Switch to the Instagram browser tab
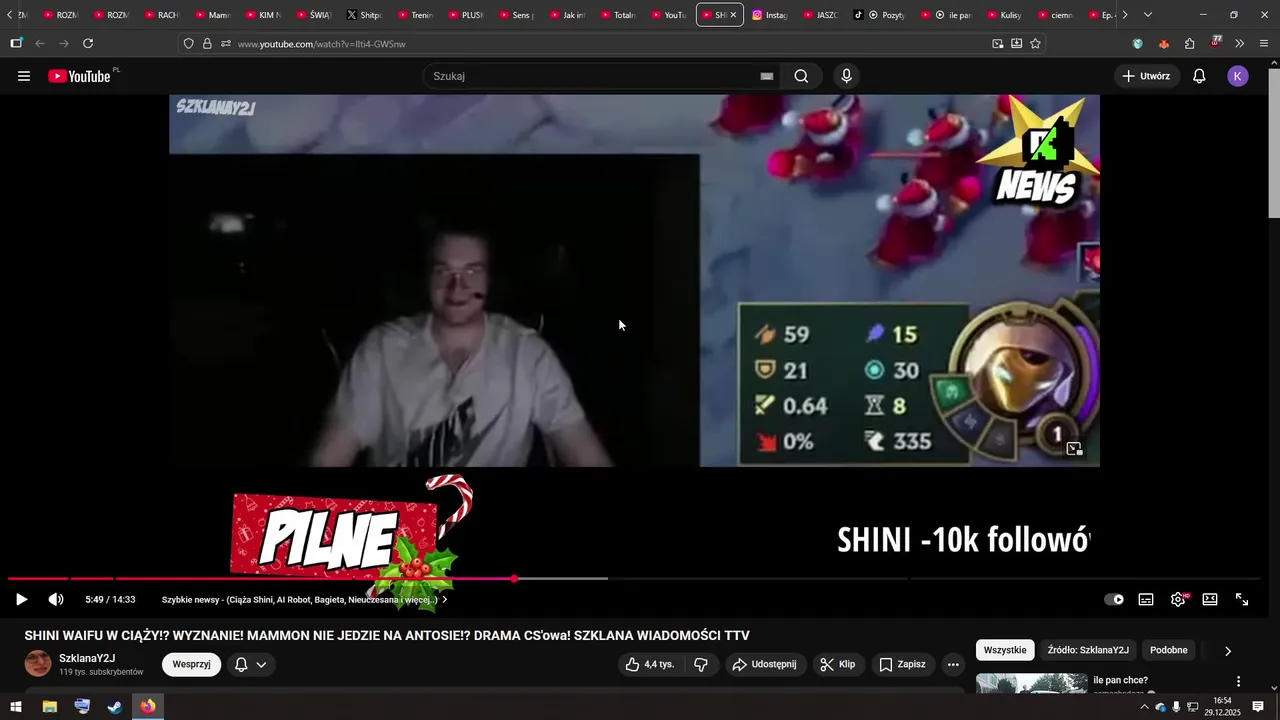This screenshot has width=1280, height=720. click(x=769, y=15)
